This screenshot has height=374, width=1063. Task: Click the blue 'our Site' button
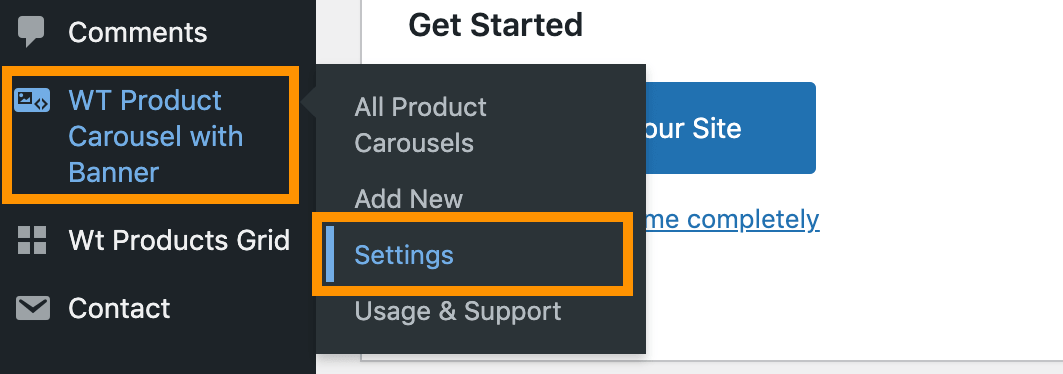click(730, 128)
